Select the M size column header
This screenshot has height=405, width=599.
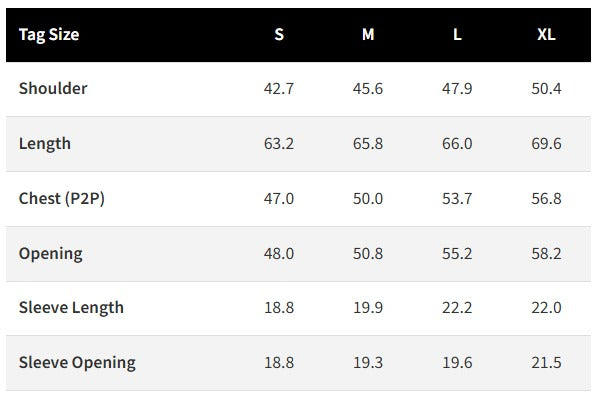coord(368,35)
